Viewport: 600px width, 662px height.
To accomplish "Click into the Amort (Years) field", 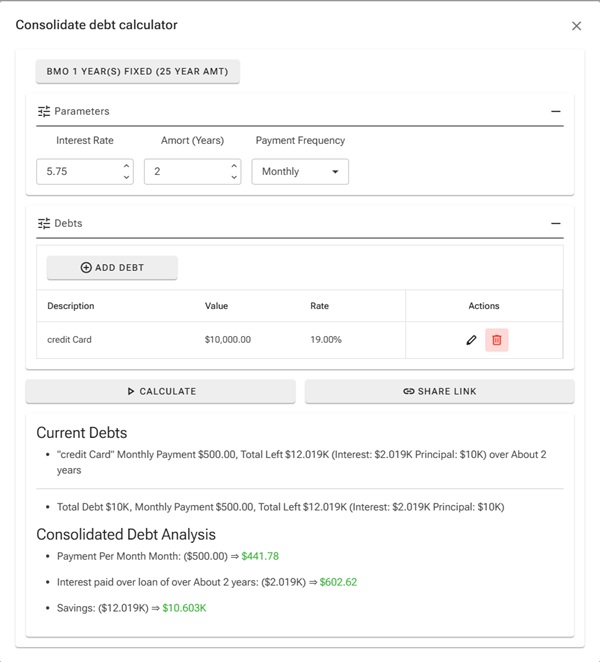I will click(184, 172).
